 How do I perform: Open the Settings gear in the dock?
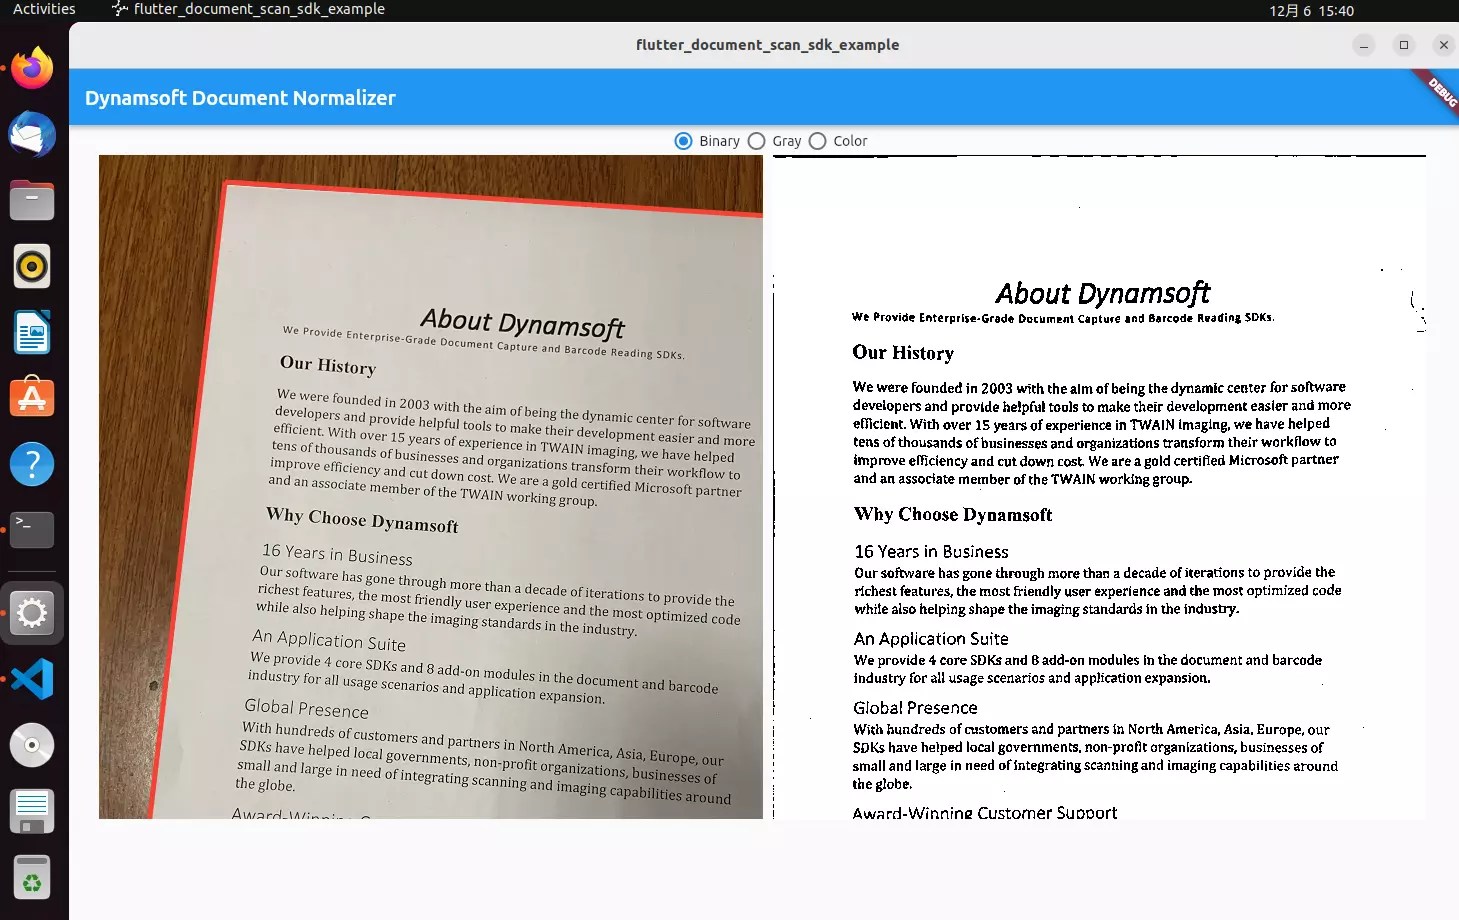click(31, 613)
